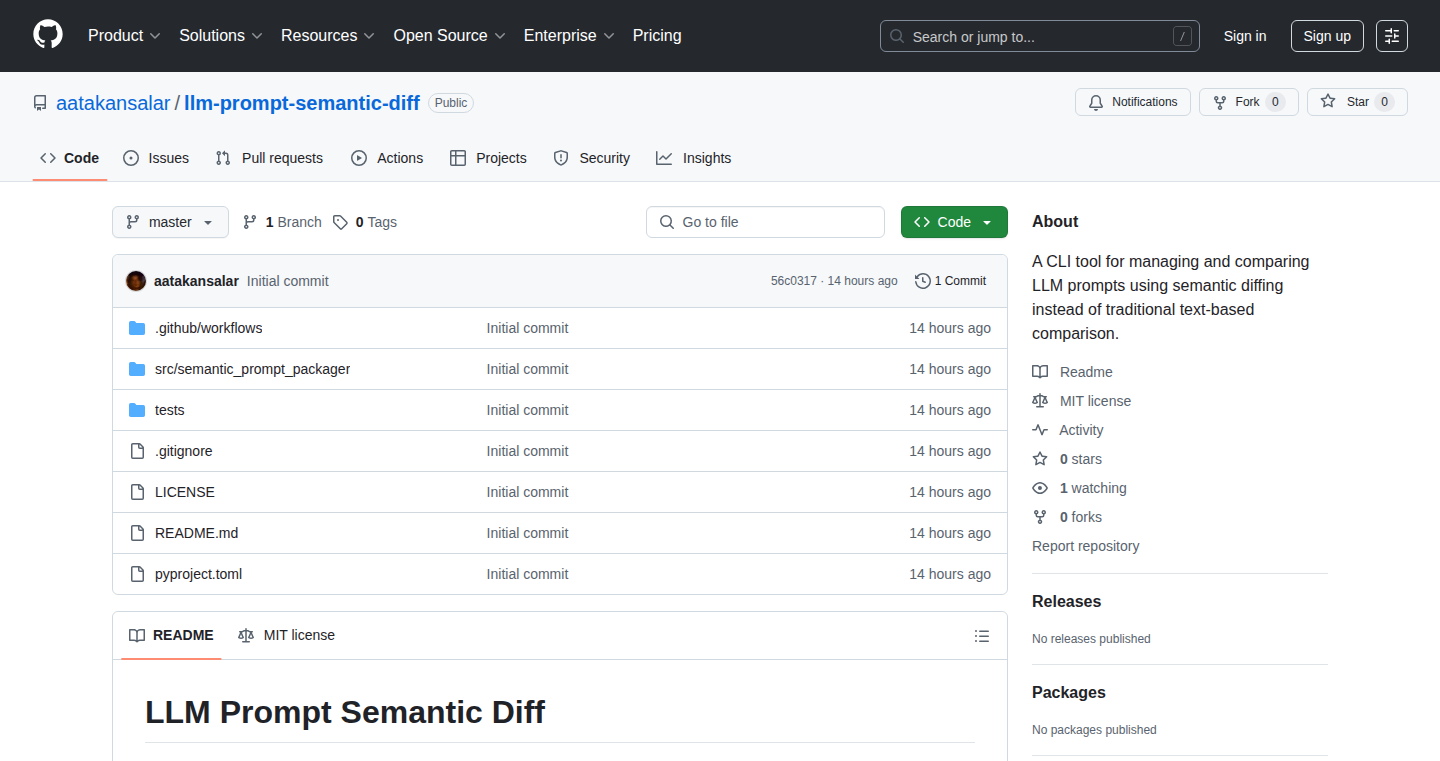Open the command palette icon in header
Image resolution: width=1440 pixels, height=761 pixels.
click(x=1392, y=36)
